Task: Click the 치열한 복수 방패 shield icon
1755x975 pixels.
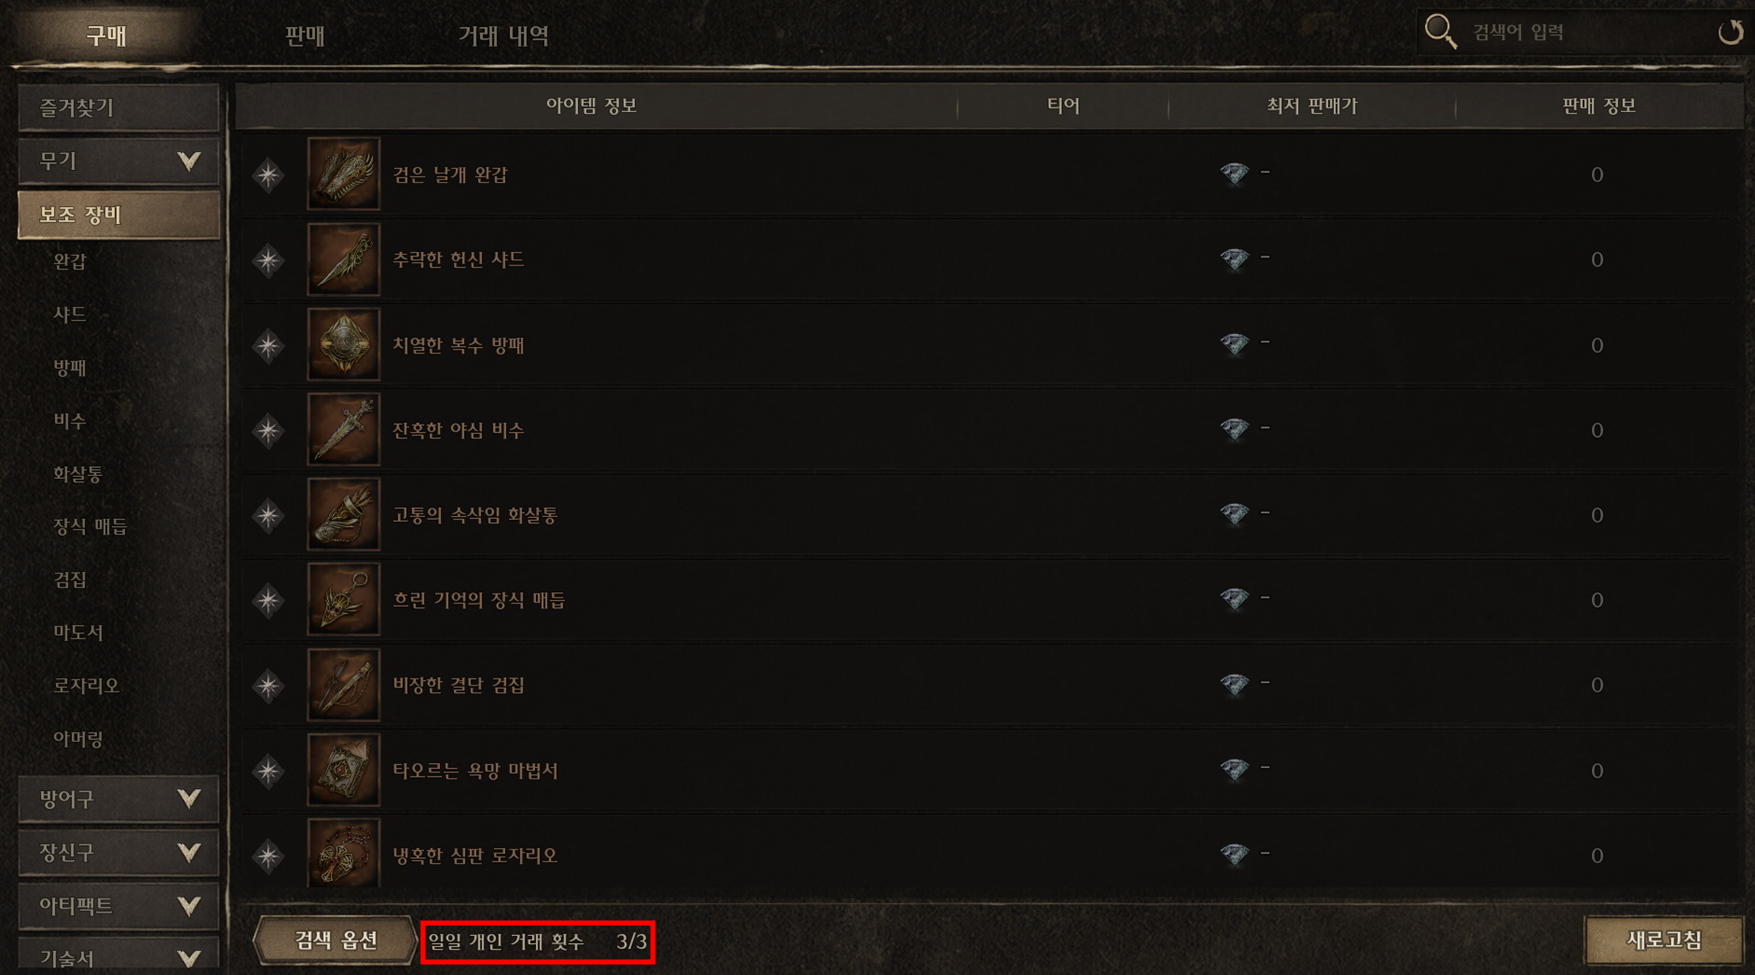Action: (x=343, y=344)
